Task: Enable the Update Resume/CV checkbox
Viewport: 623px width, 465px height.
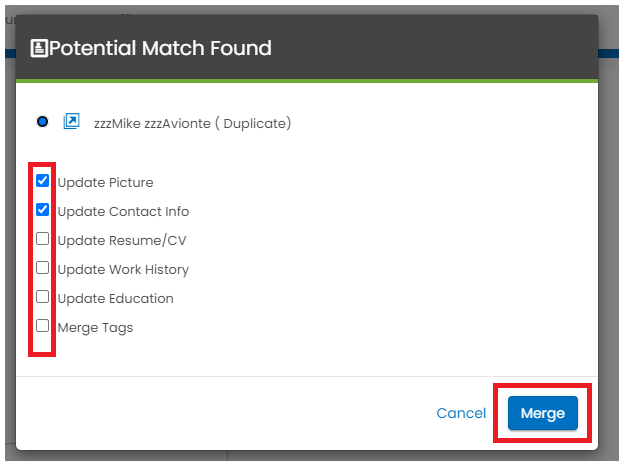Action: click(x=43, y=239)
